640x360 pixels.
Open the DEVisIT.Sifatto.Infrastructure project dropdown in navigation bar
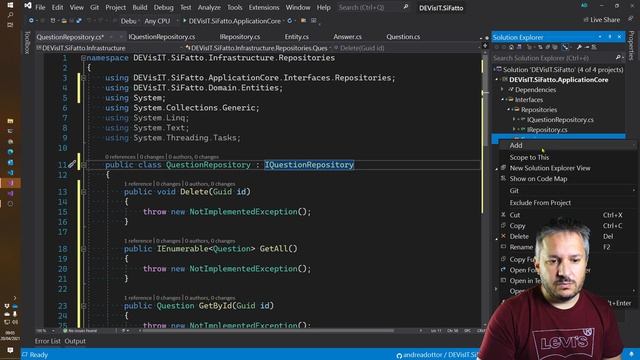click(x=110, y=48)
